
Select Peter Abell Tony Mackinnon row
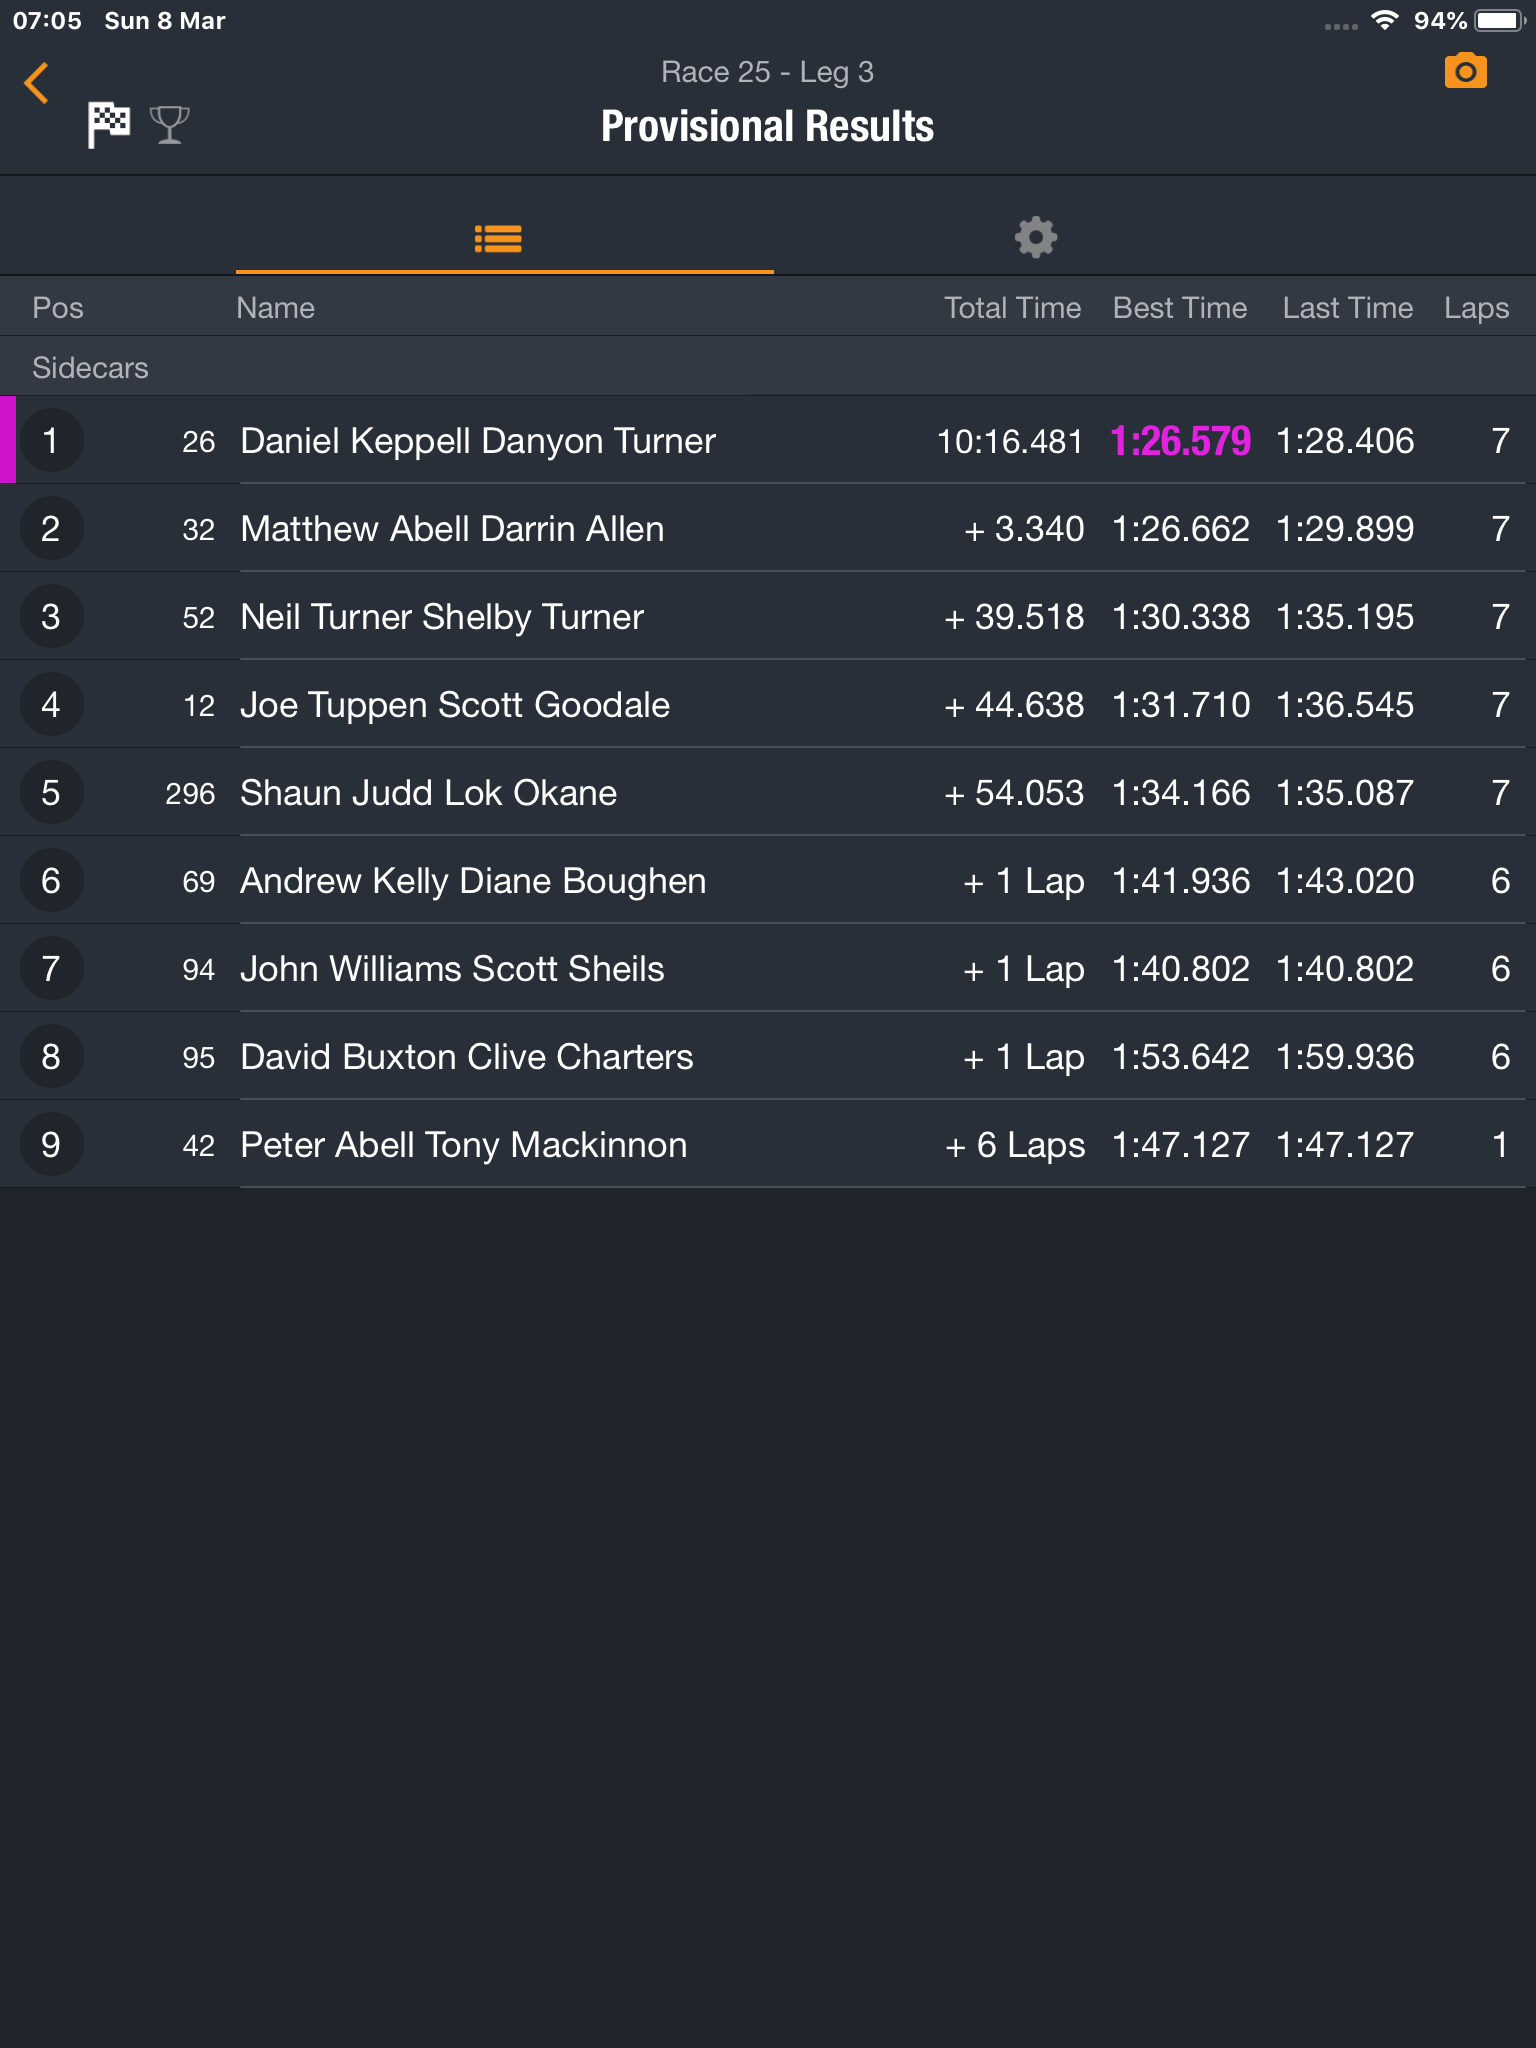768,1144
